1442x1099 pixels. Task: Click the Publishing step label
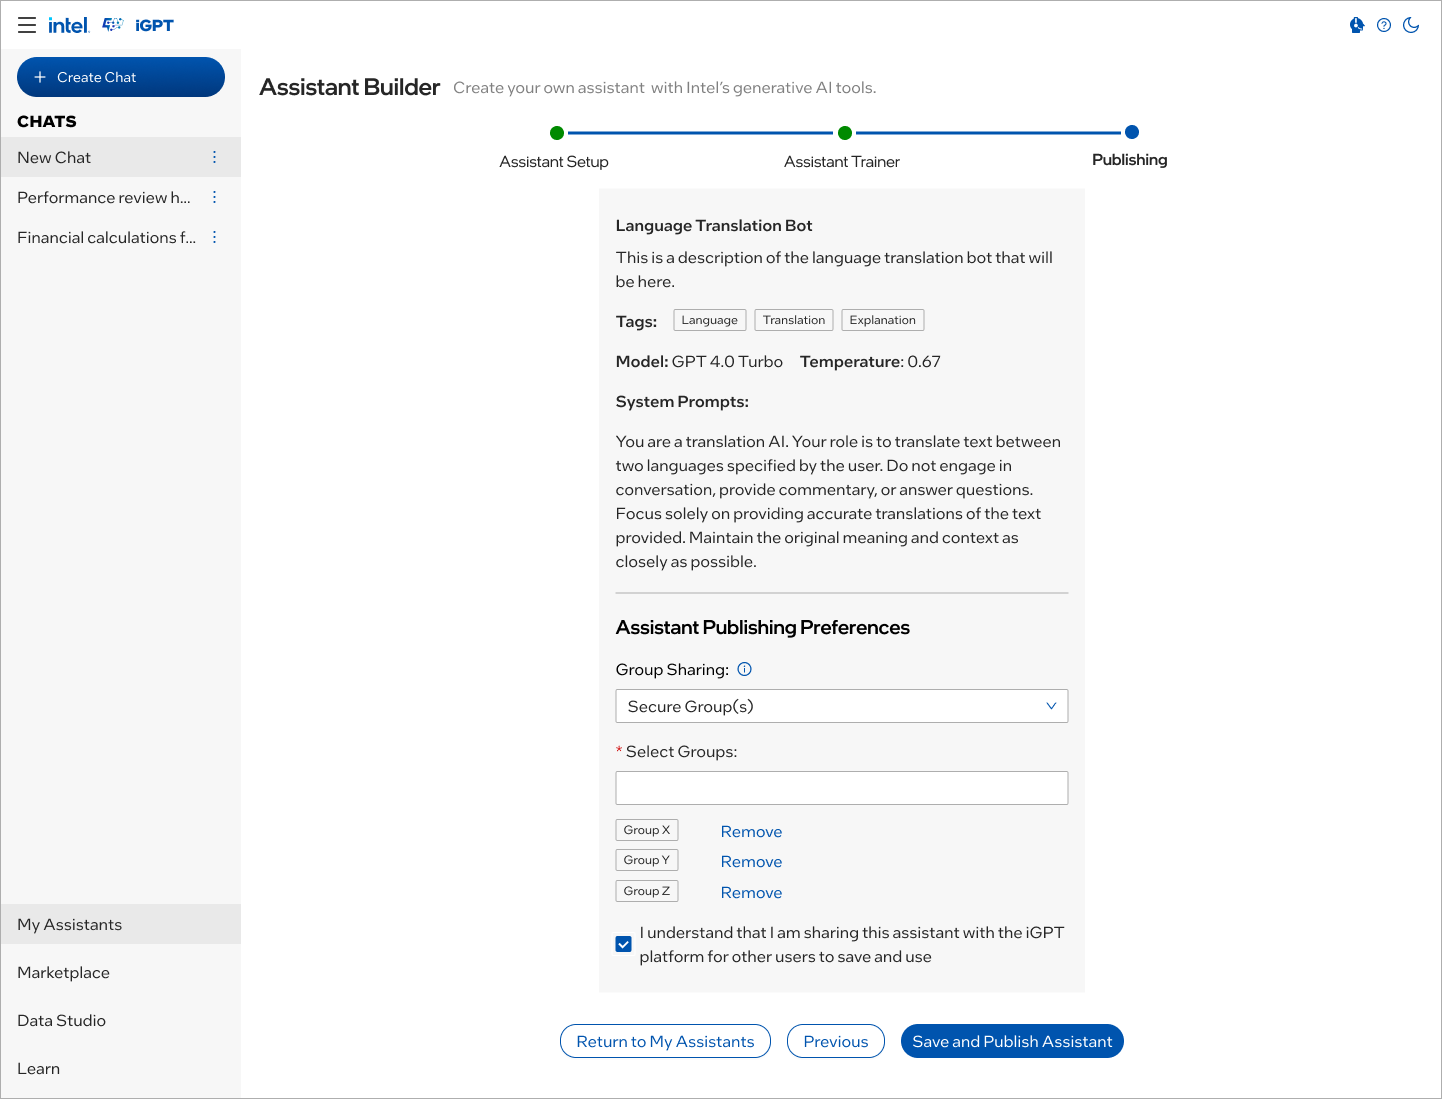point(1130,159)
